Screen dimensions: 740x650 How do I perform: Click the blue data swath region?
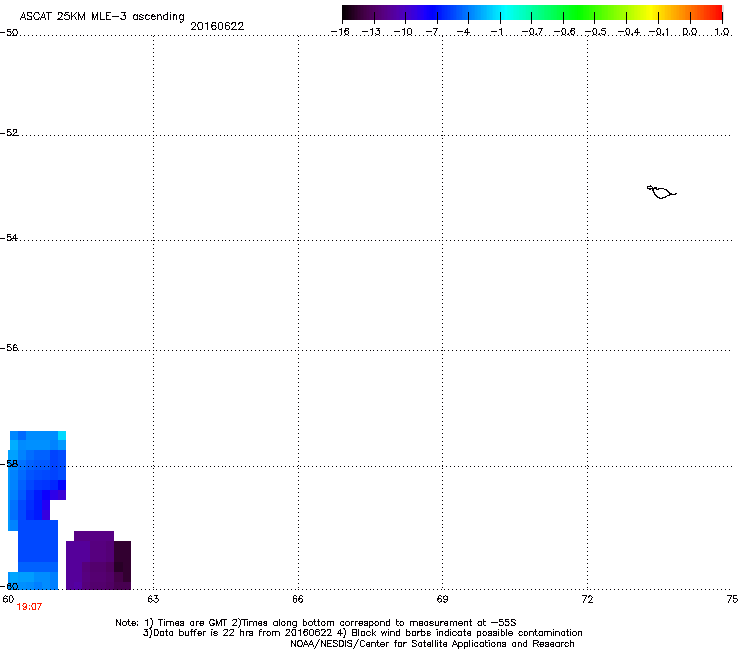pyautogui.click(x=37, y=510)
